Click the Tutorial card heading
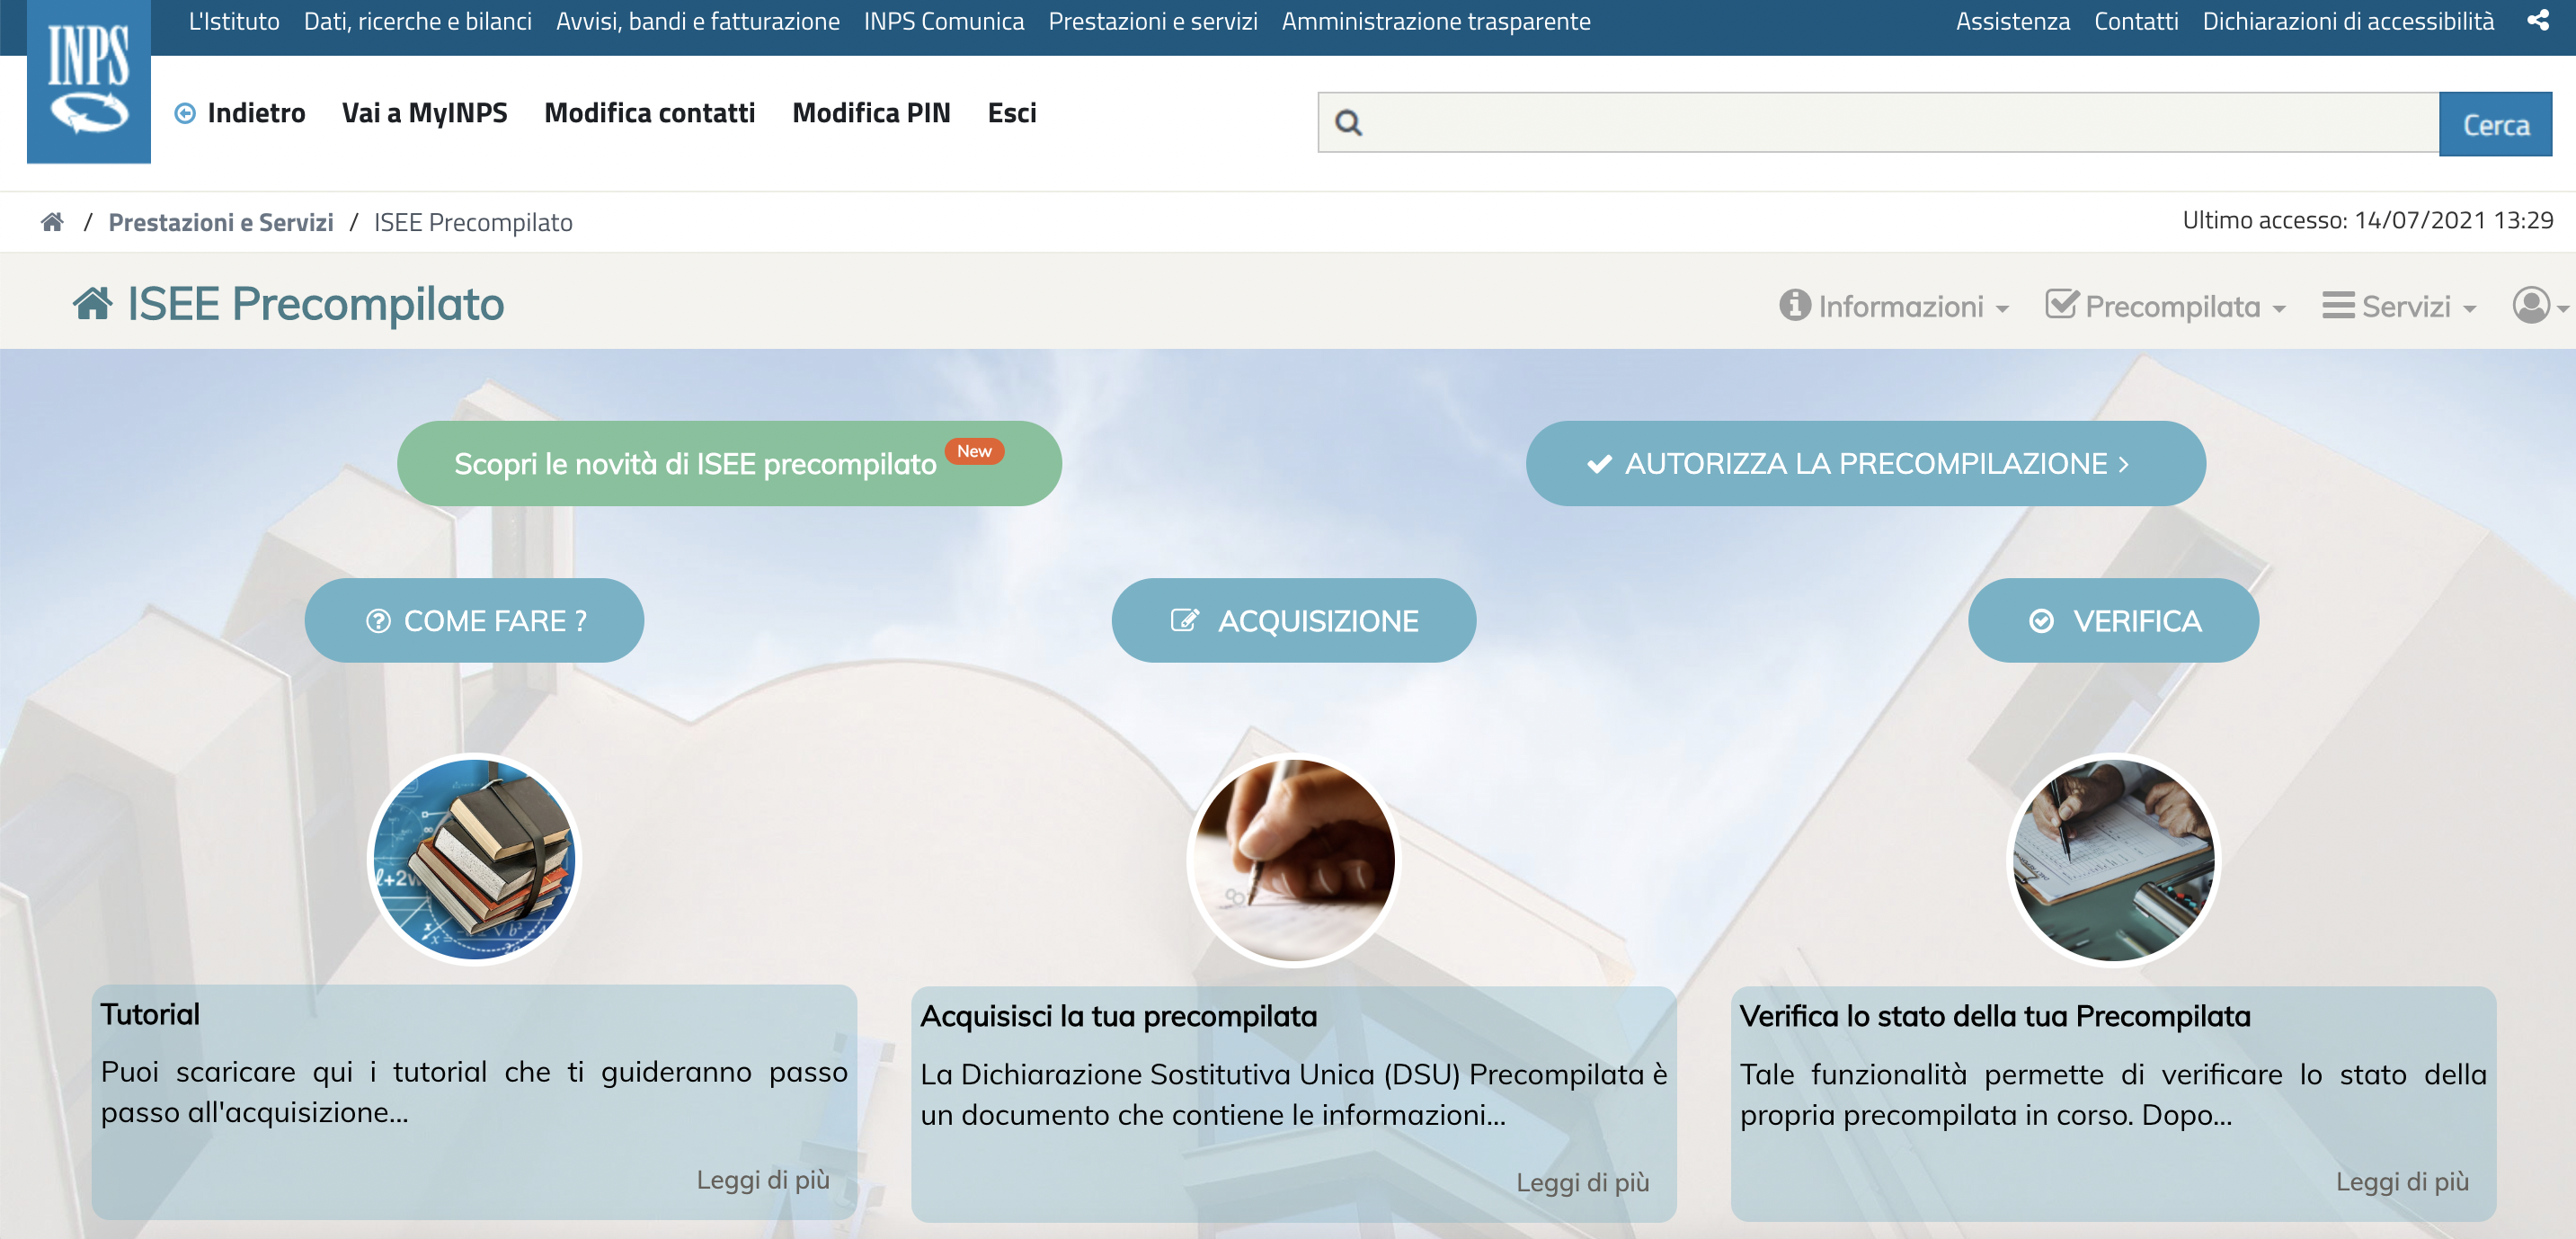The height and width of the screenshot is (1239, 2576). (150, 1014)
